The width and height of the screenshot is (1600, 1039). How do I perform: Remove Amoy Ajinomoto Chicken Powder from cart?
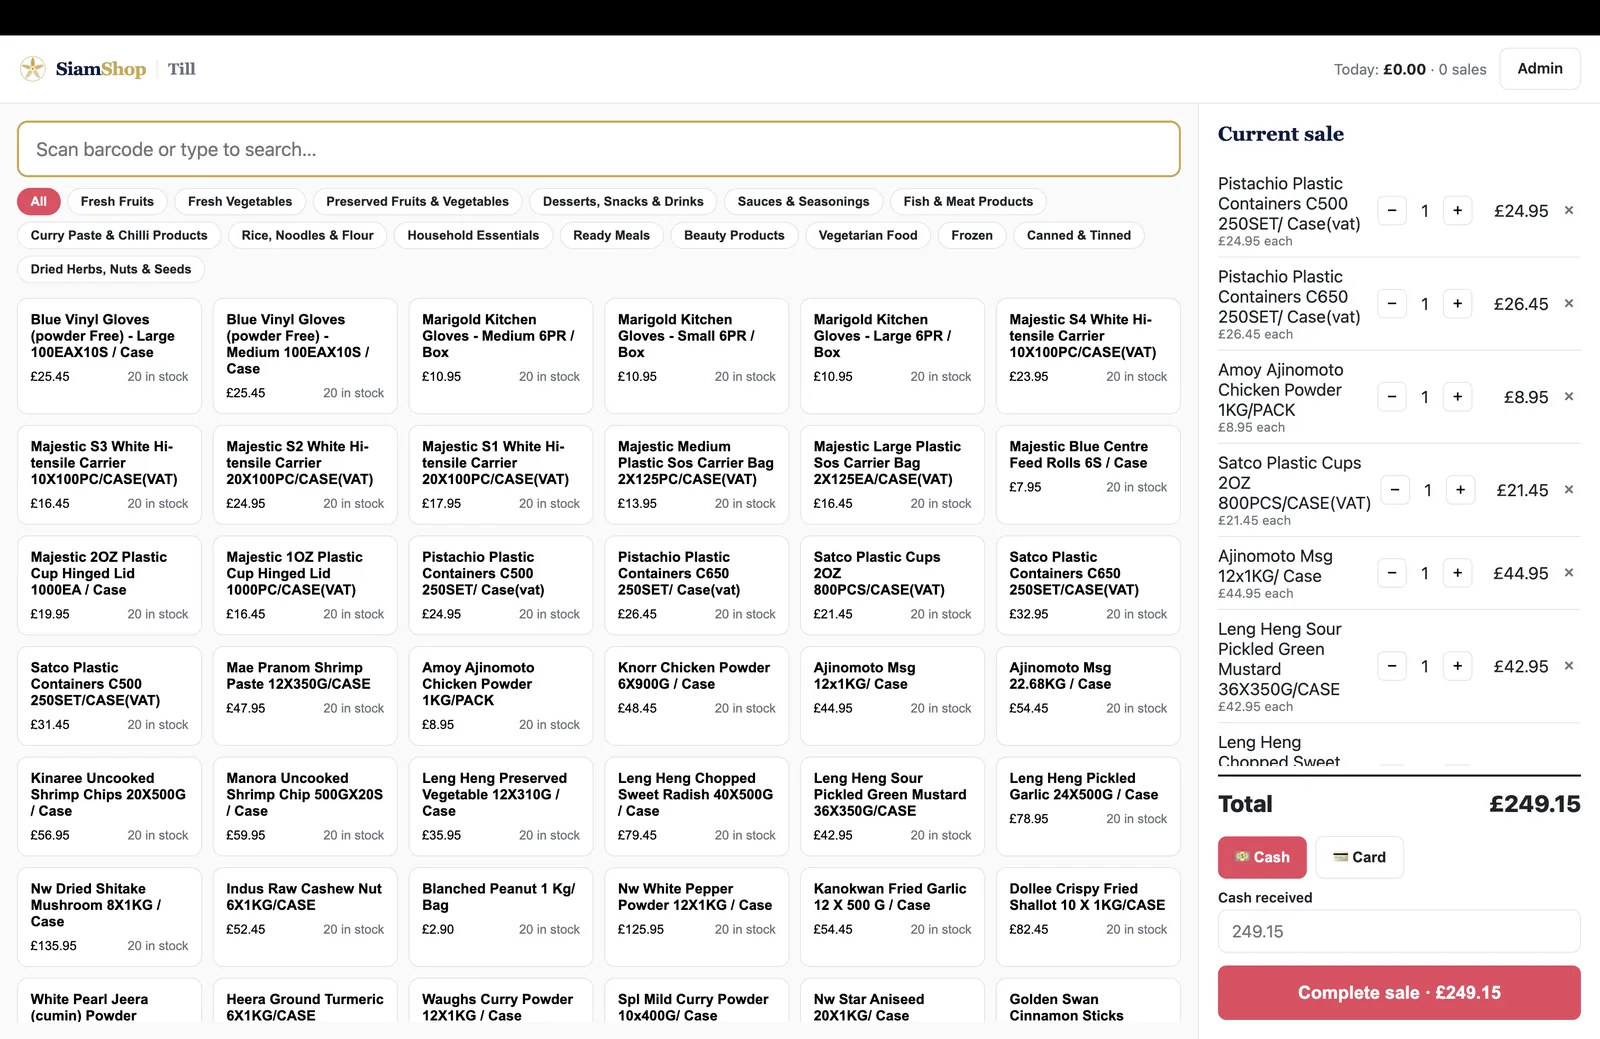click(x=1569, y=397)
